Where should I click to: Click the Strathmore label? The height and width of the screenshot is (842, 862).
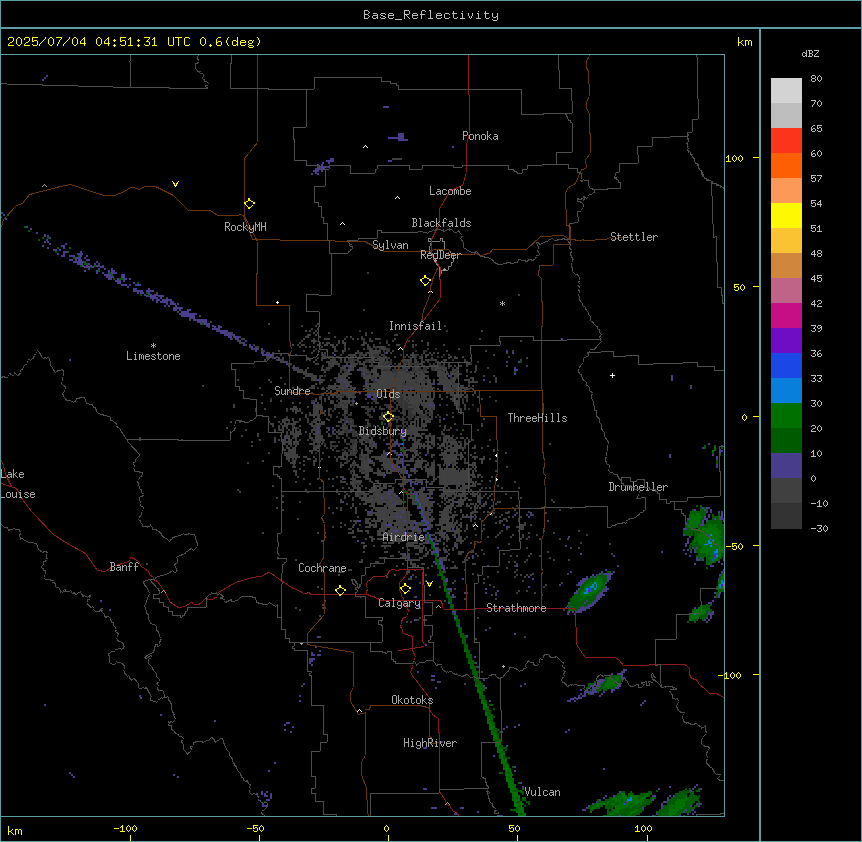point(516,608)
